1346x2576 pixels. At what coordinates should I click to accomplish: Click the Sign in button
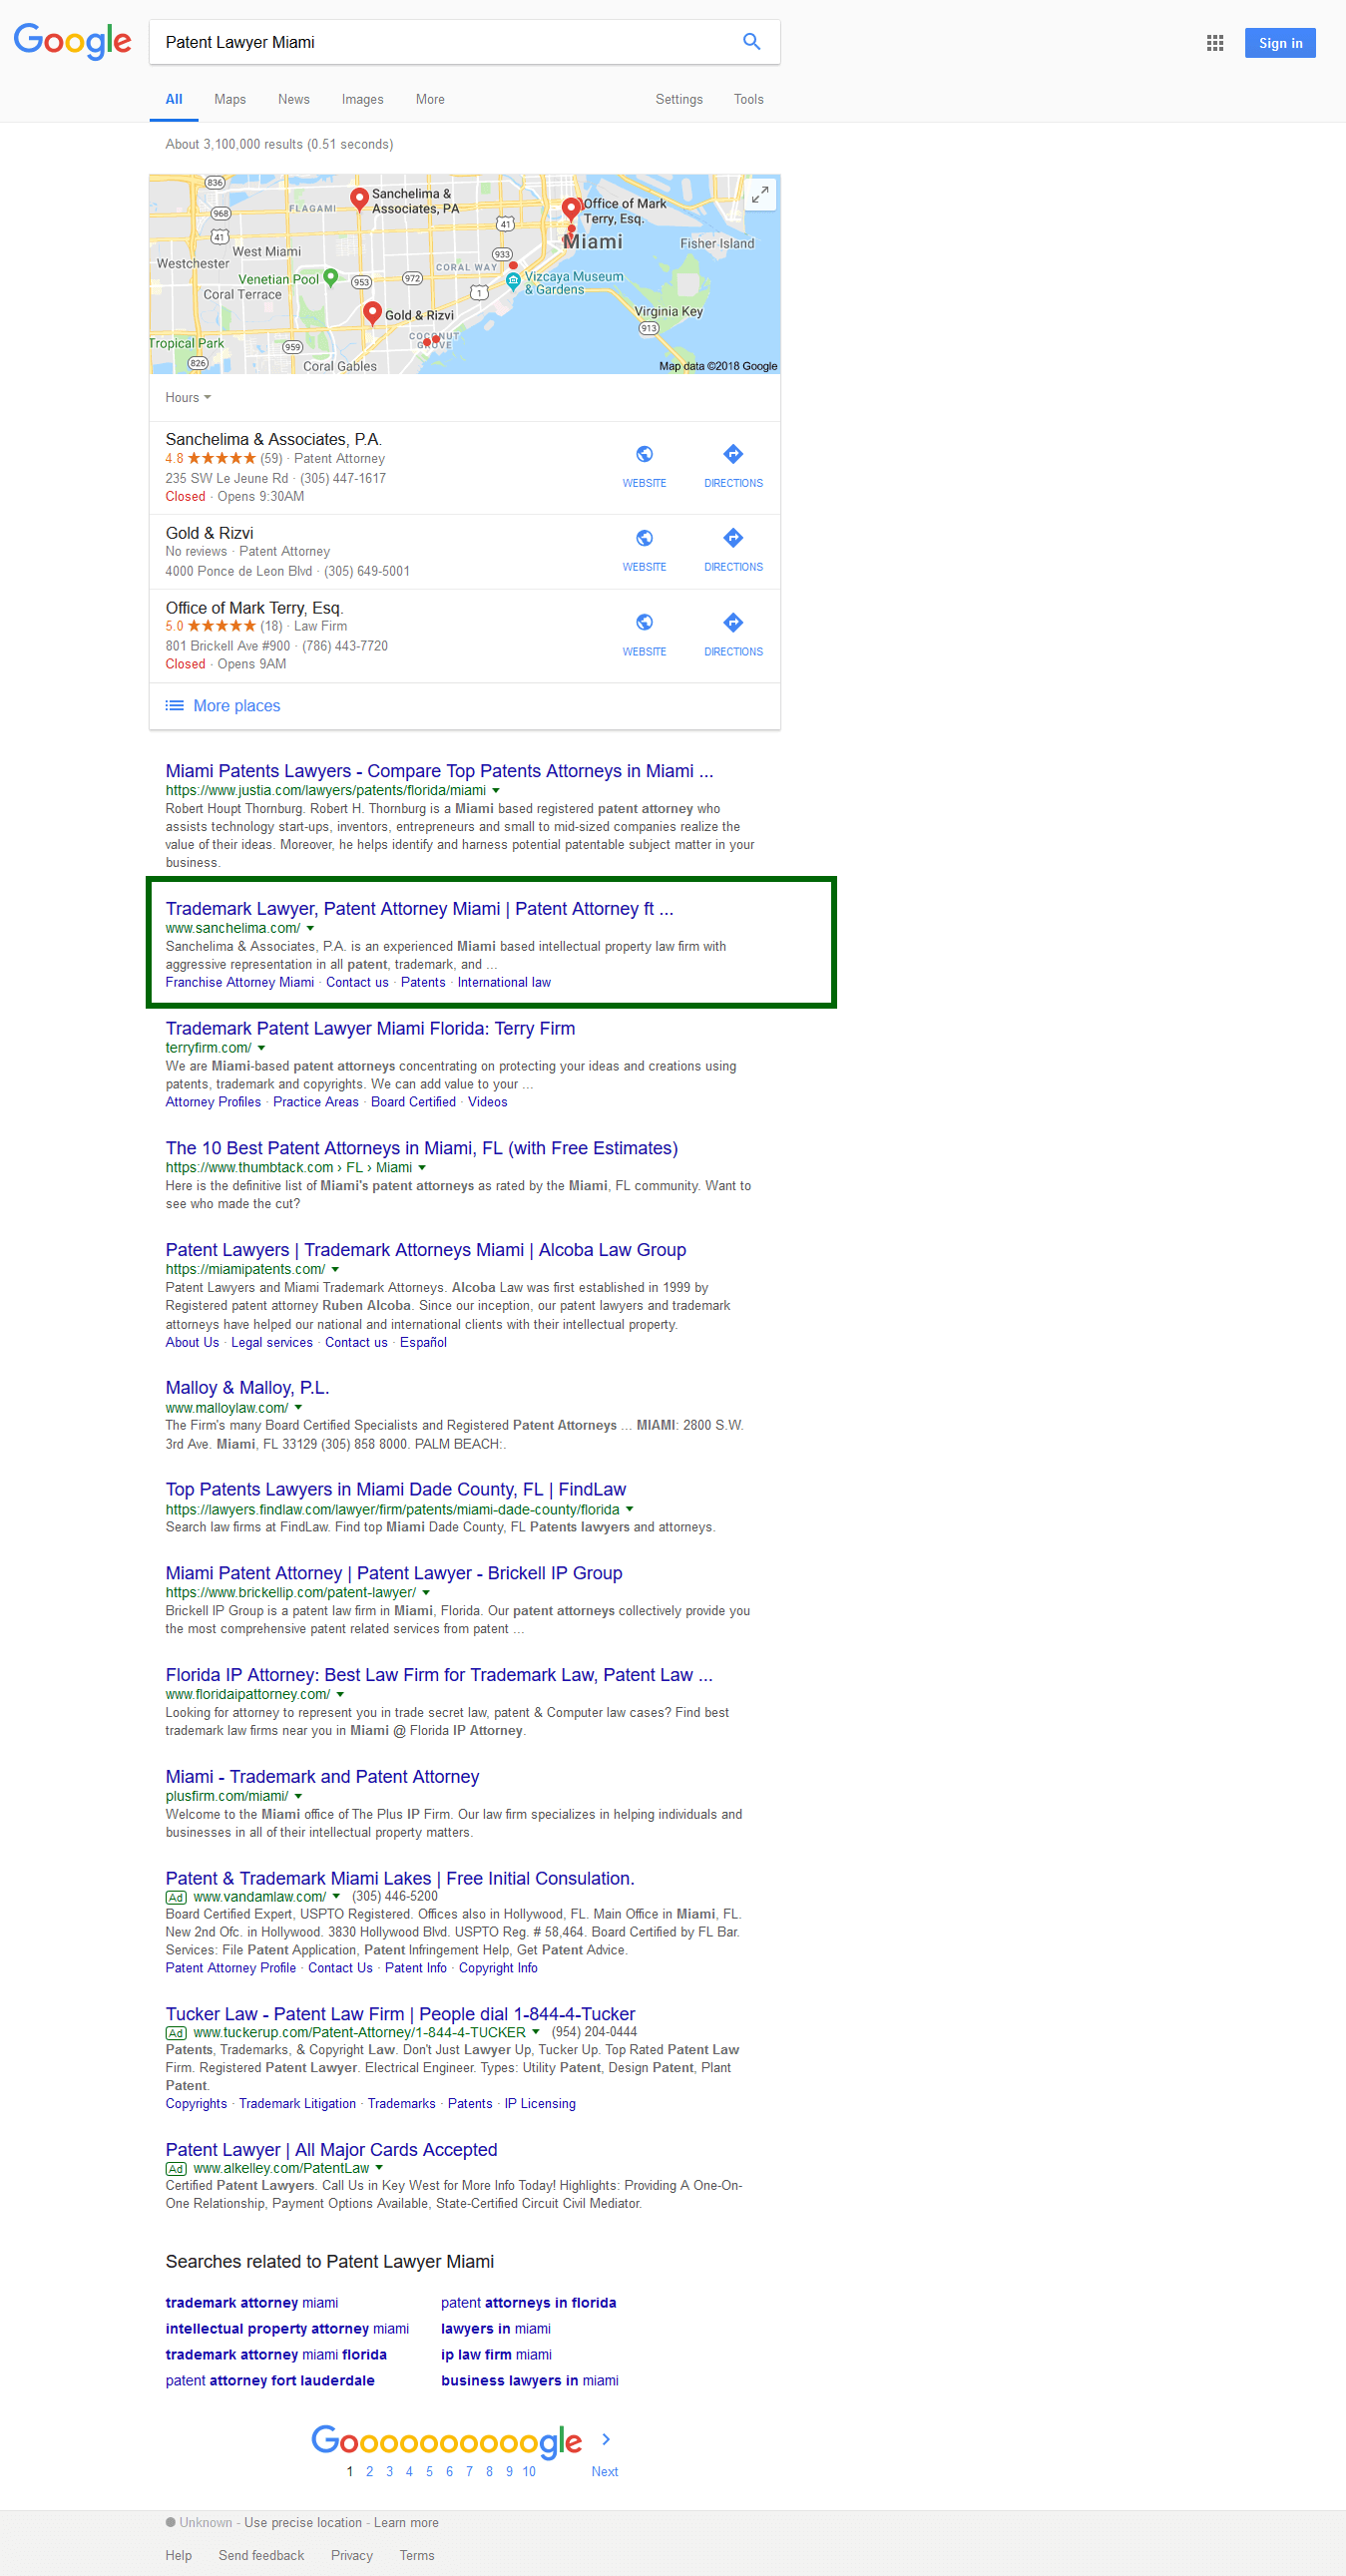(1280, 43)
